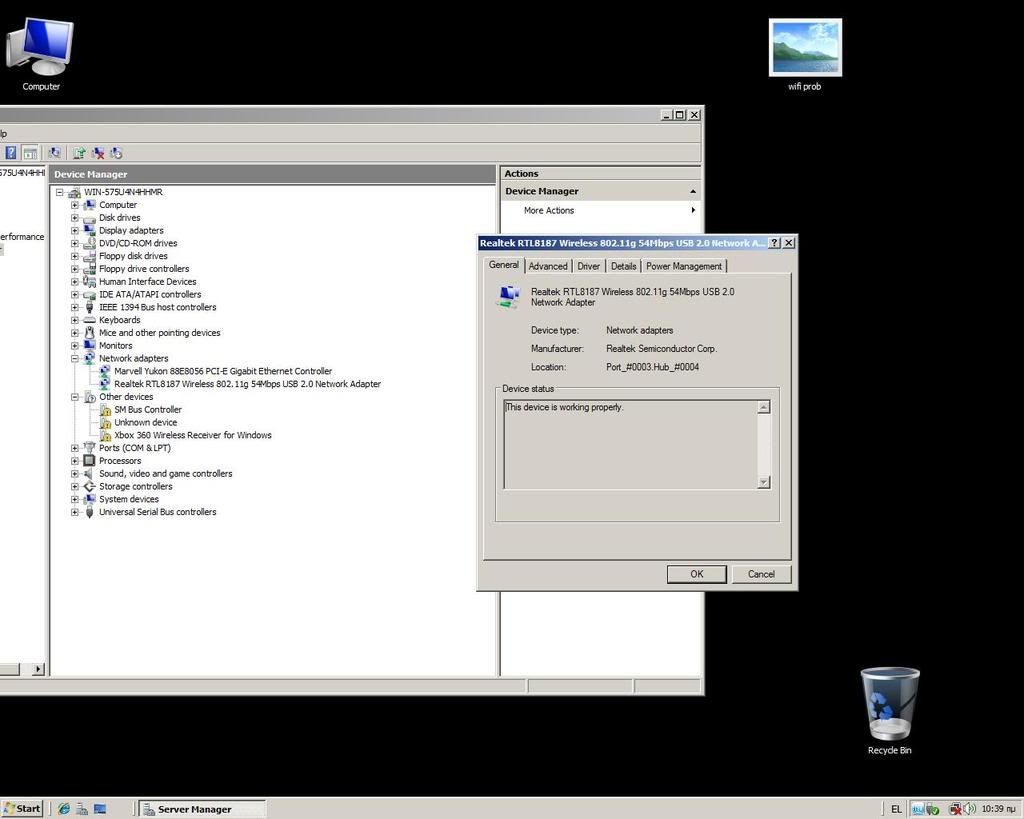The width and height of the screenshot is (1024, 819).
Task: Switch to the Driver tab
Action: (x=589, y=266)
